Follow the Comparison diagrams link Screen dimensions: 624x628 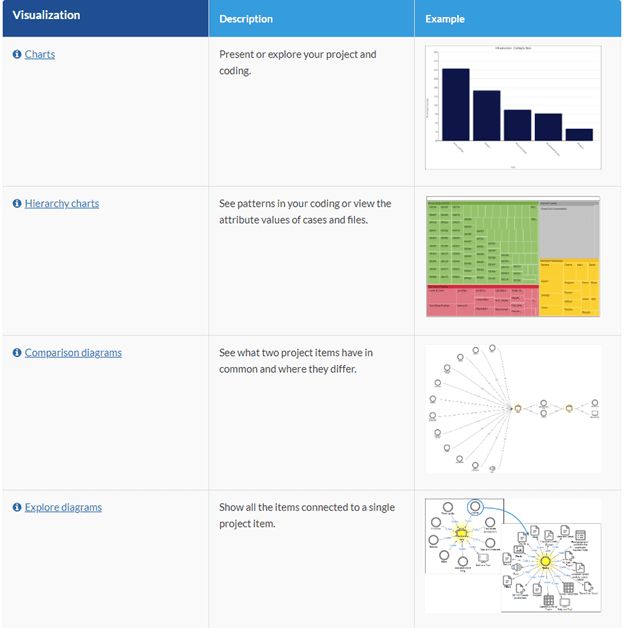coord(73,353)
